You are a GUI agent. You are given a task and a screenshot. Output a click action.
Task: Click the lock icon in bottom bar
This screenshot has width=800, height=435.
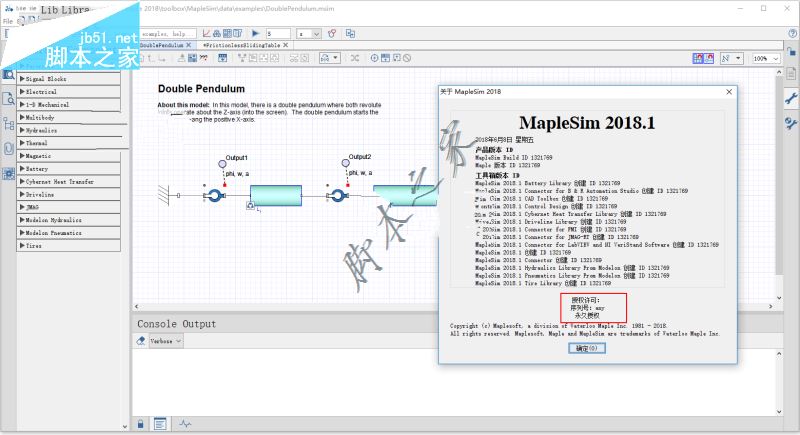[x=141, y=424]
